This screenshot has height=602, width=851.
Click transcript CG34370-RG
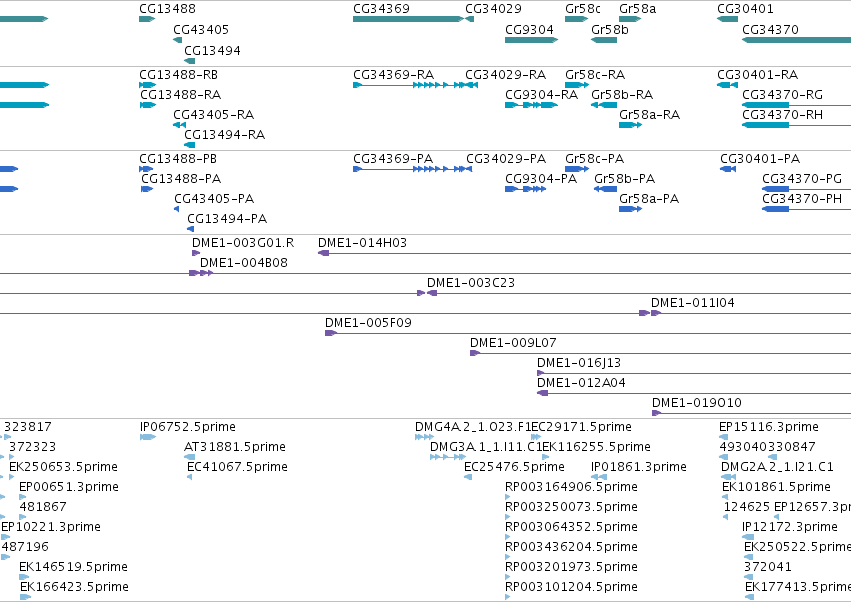[x=783, y=95]
